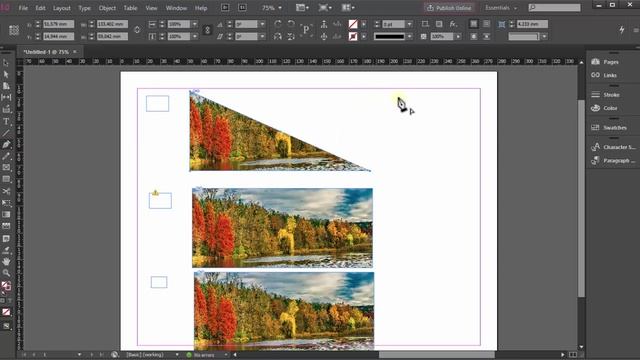Toggle the screen mode button in toolbox
Viewport: 640px width, 360px height.
pyautogui.click(x=6, y=326)
